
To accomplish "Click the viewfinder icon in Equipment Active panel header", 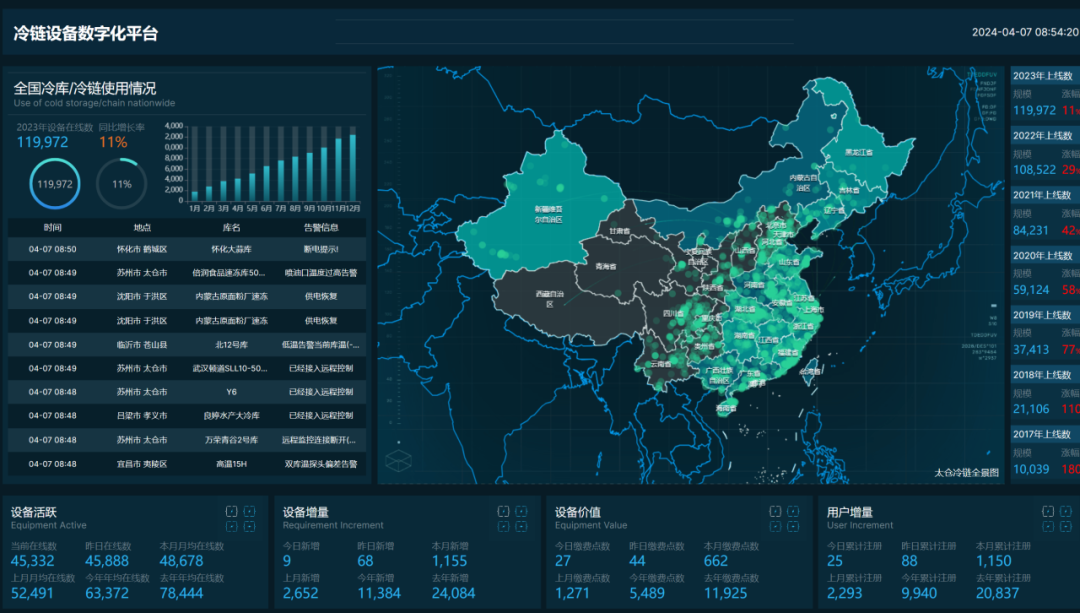I will 232,512.
